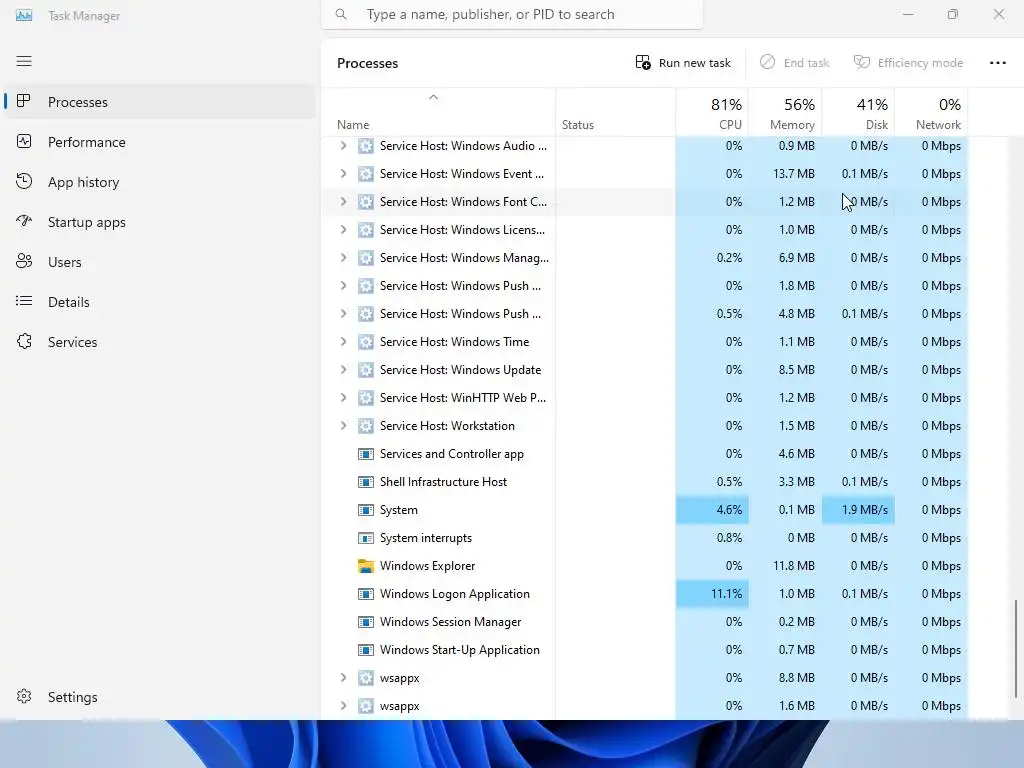1024x768 pixels.
Task: Expand Service Host: Windows Time row
Action: [x=344, y=342]
